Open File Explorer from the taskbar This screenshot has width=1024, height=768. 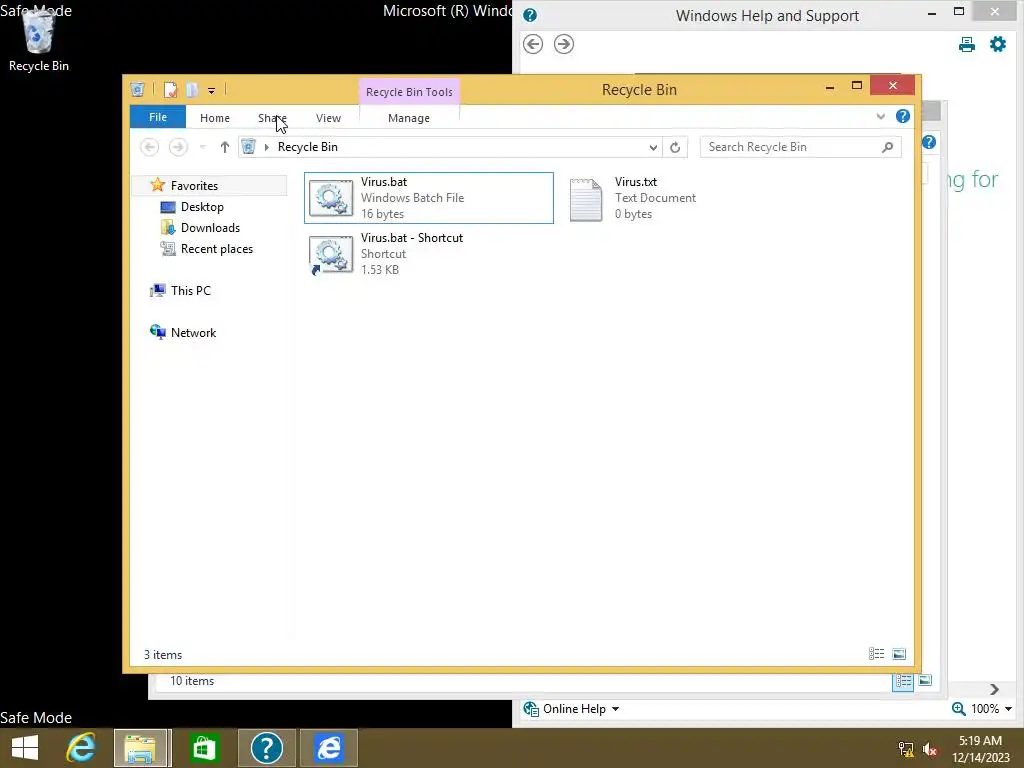click(141, 748)
